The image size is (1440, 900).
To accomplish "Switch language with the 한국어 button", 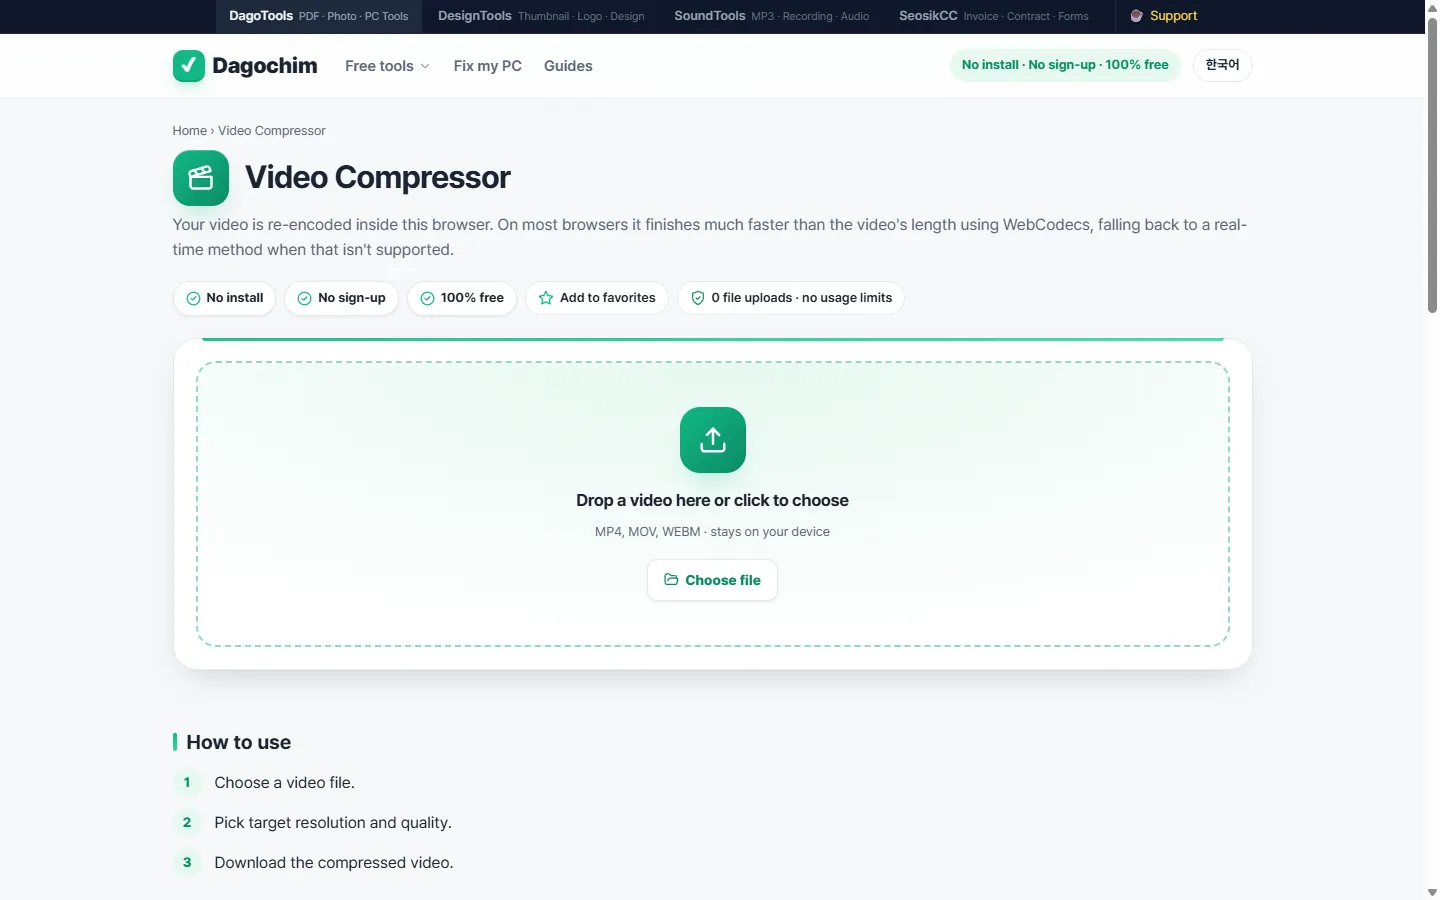I will pos(1222,65).
